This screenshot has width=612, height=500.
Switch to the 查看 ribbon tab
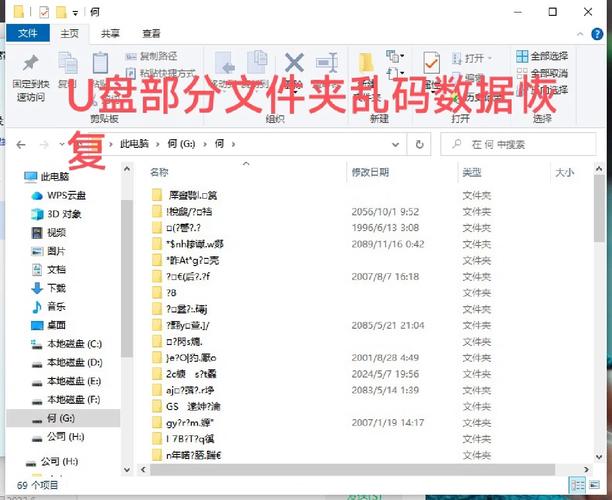click(x=151, y=34)
